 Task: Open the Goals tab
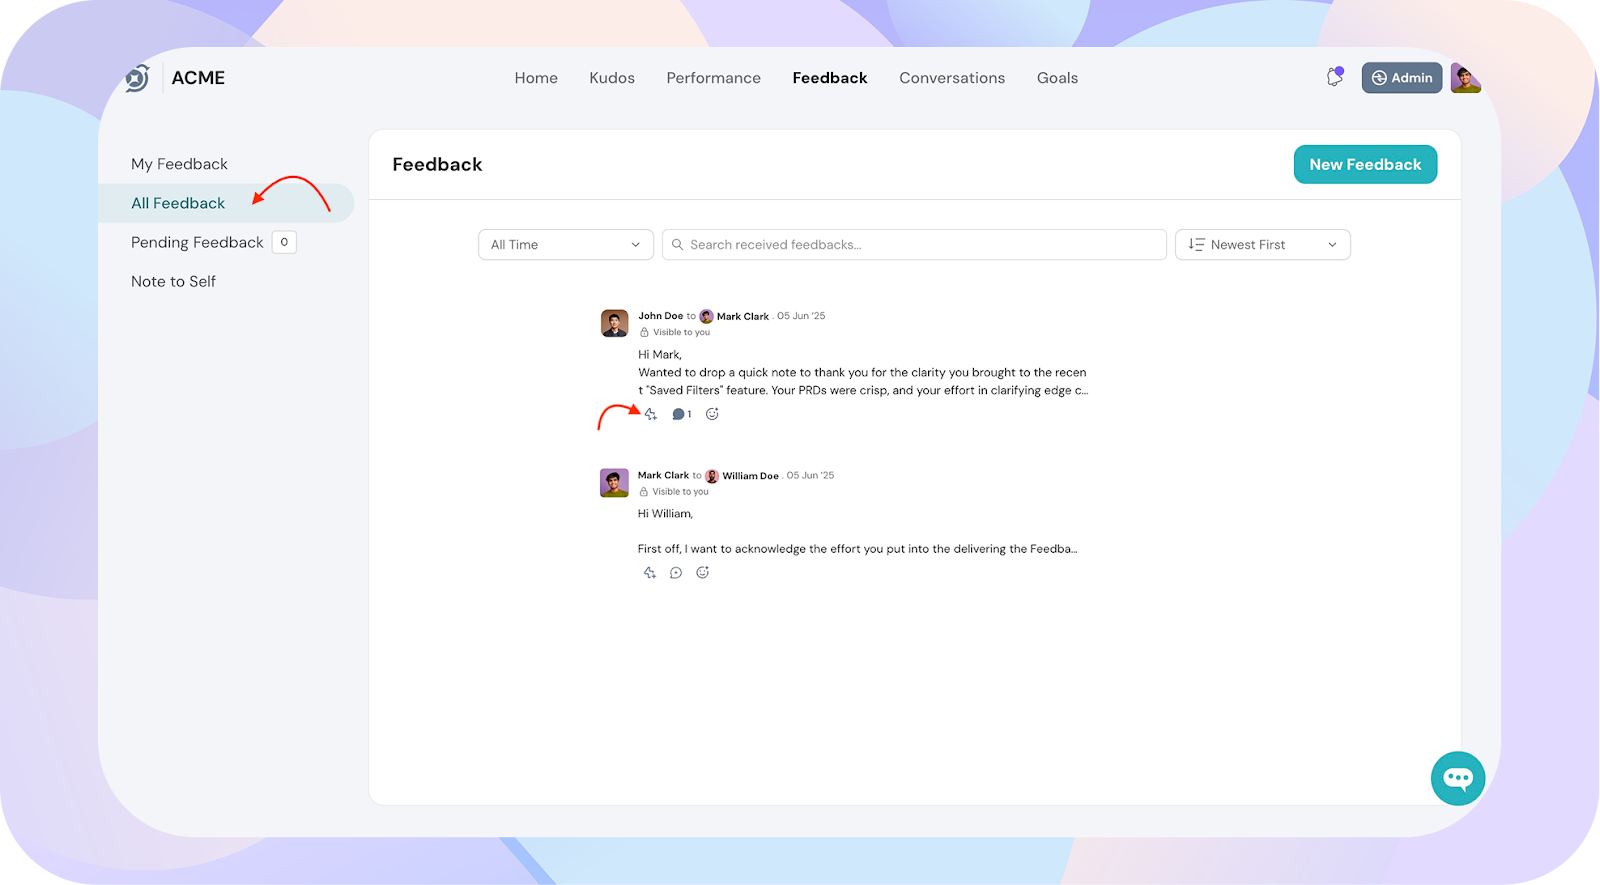point(1057,78)
